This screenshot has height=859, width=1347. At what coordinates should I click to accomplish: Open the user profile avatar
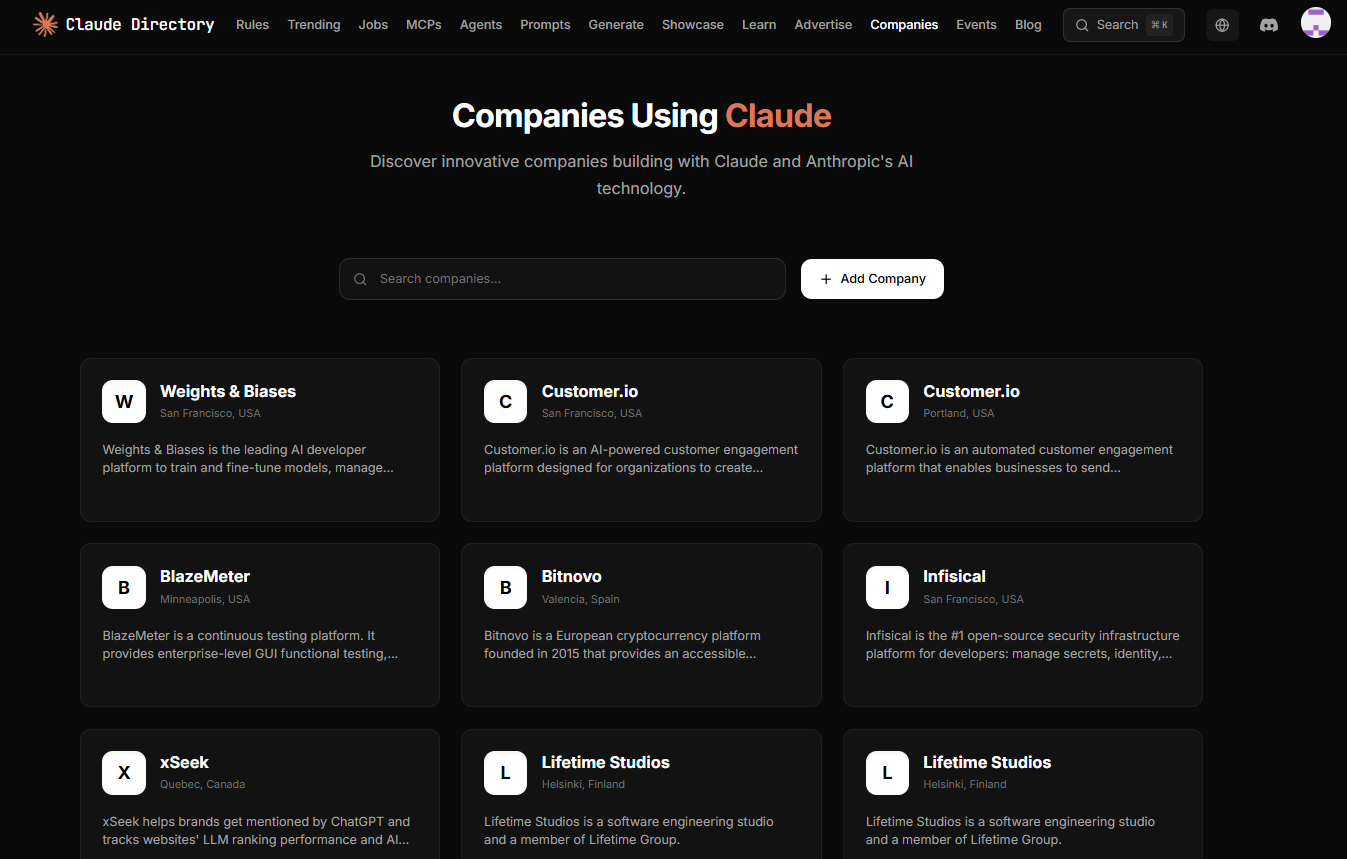pos(1316,23)
